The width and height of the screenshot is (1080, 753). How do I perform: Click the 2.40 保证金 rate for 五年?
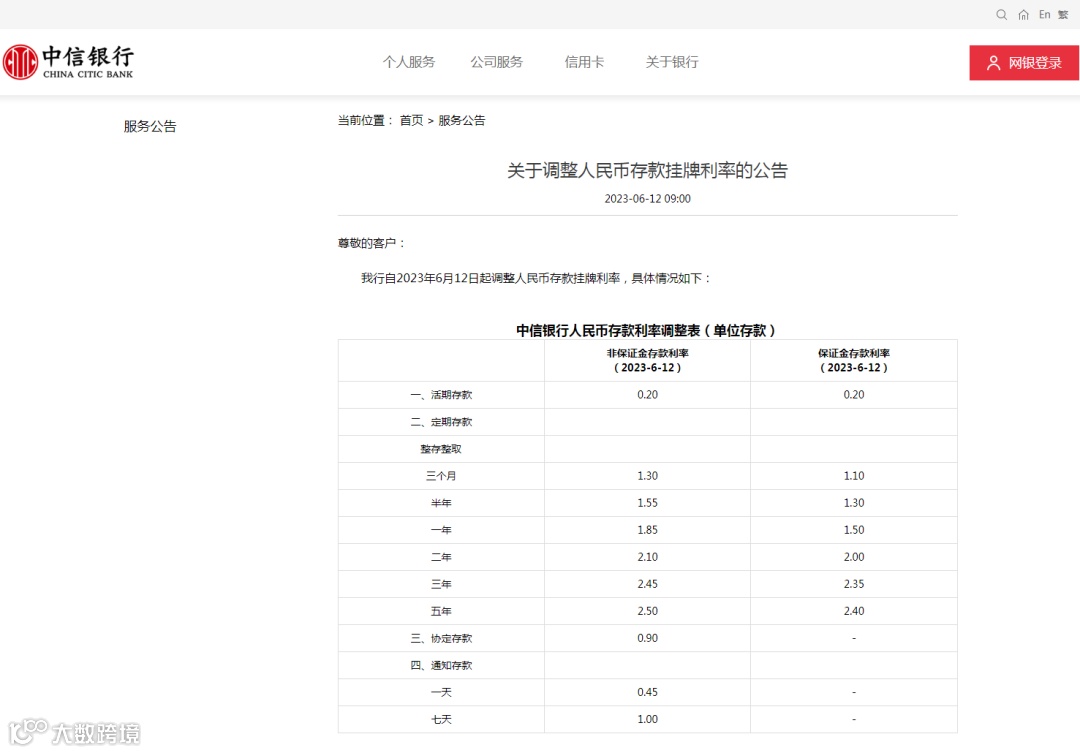854,611
